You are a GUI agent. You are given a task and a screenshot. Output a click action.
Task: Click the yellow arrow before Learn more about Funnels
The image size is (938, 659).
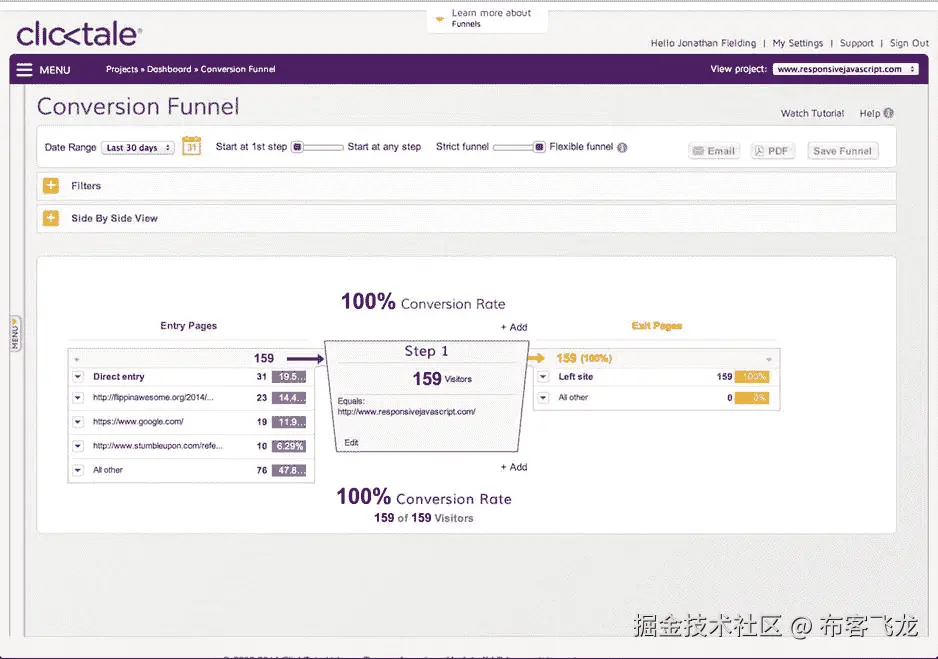(440, 19)
